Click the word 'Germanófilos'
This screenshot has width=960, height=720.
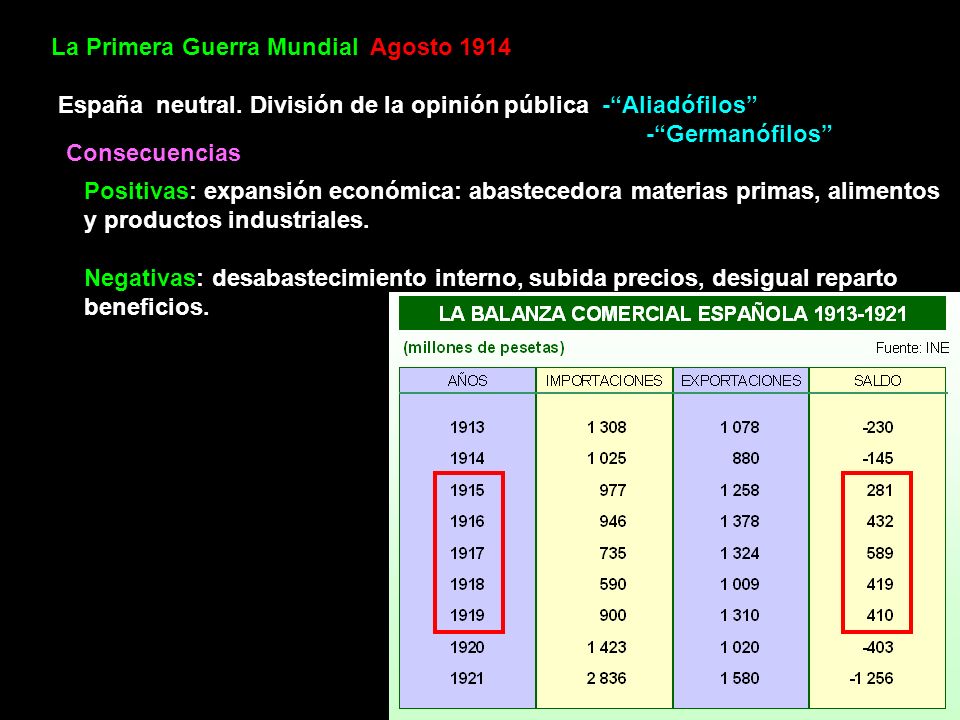(743, 133)
